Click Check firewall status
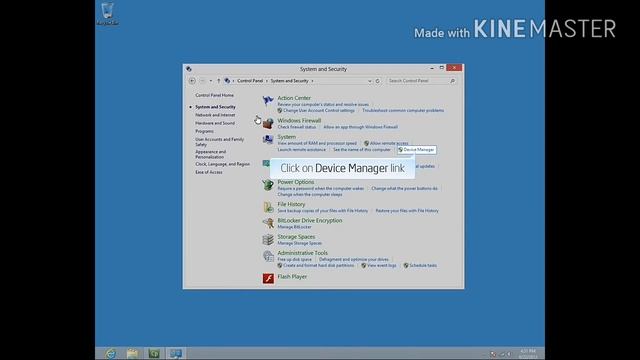This screenshot has height=360, width=640. (297, 127)
